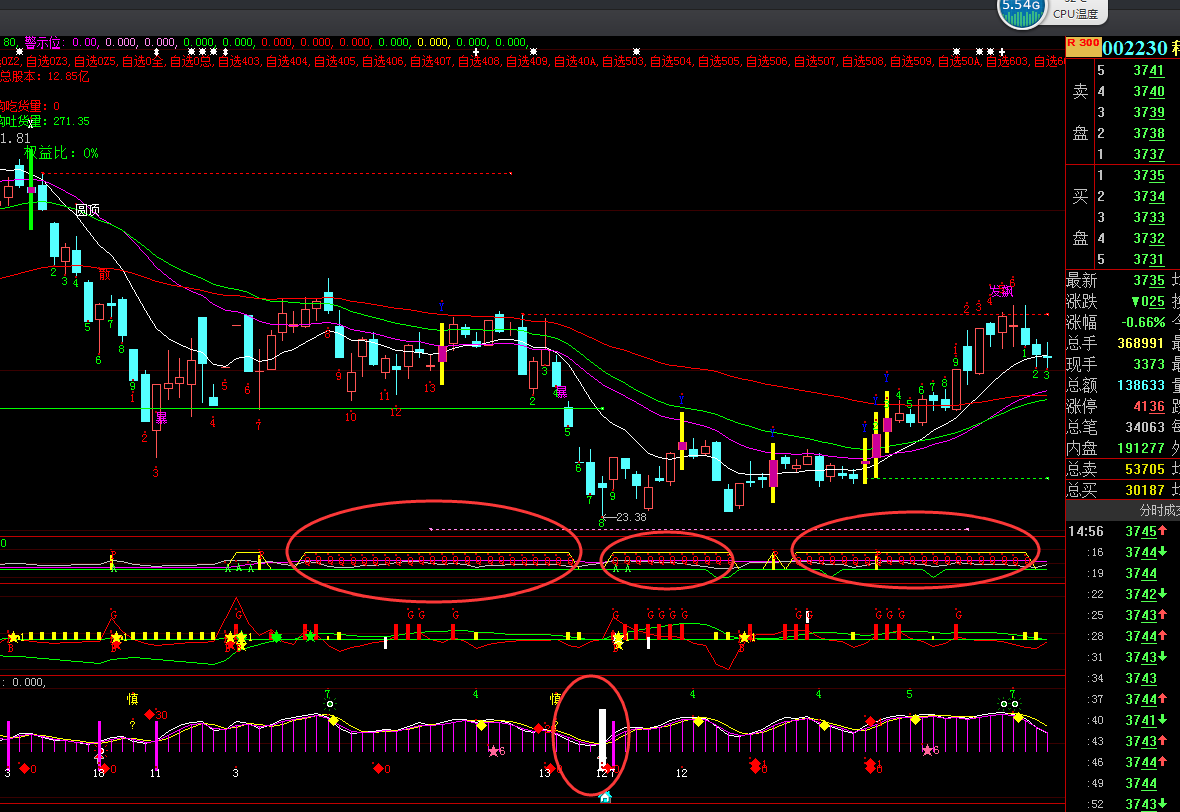Click the 圆顶 pattern label on the chart
The image size is (1180, 812).
click(x=87, y=210)
